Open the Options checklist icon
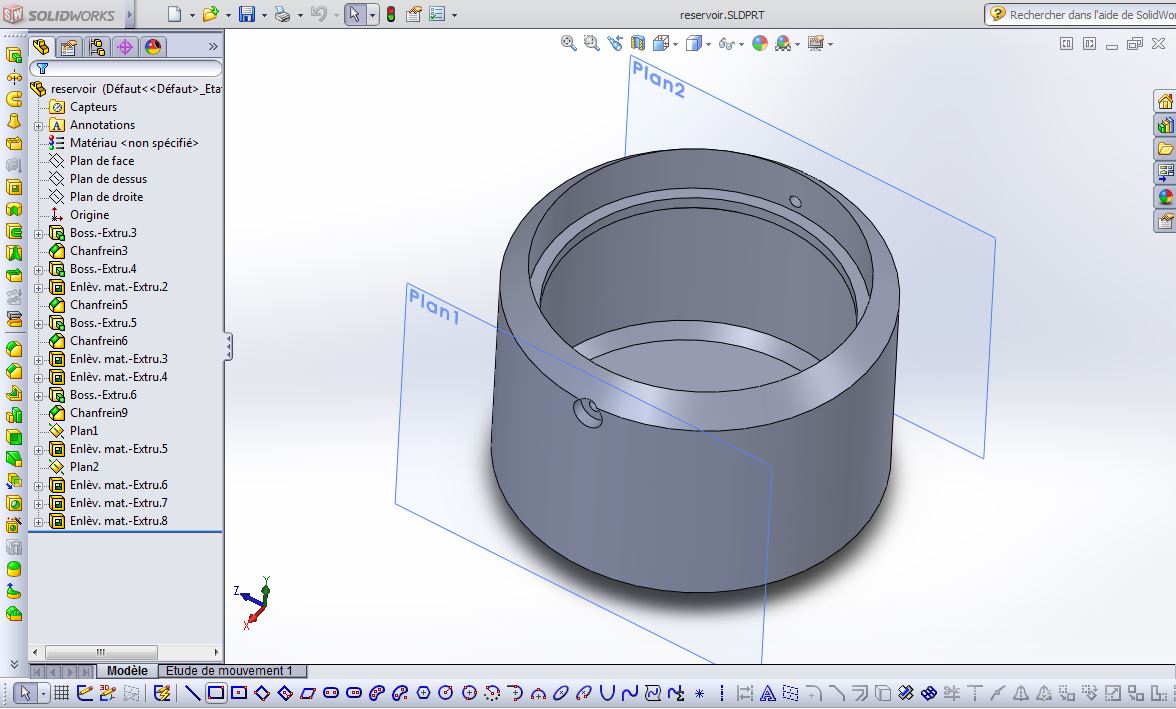Viewport: 1176px width, 709px height. (437, 14)
